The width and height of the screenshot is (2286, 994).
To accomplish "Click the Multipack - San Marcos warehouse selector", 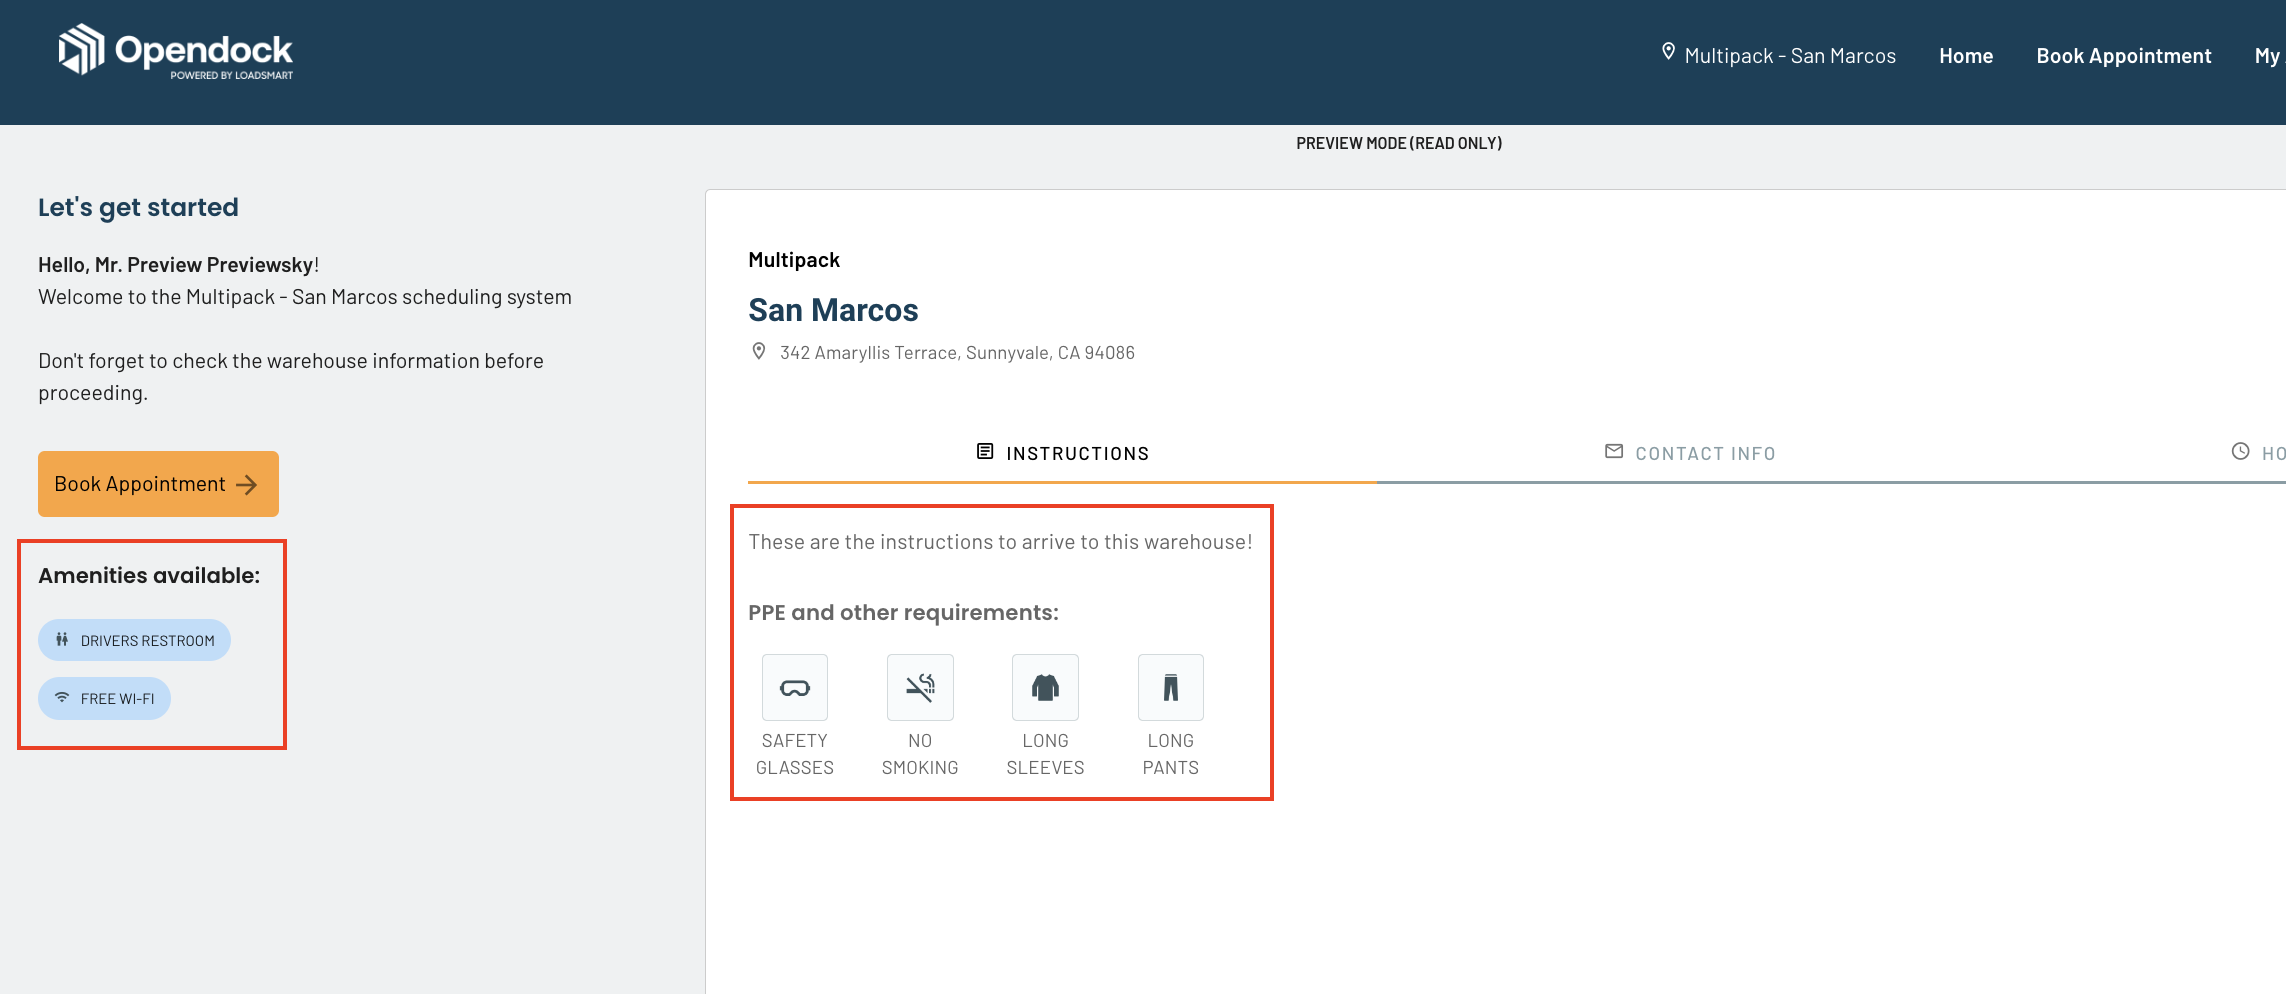I will pos(1789,56).
